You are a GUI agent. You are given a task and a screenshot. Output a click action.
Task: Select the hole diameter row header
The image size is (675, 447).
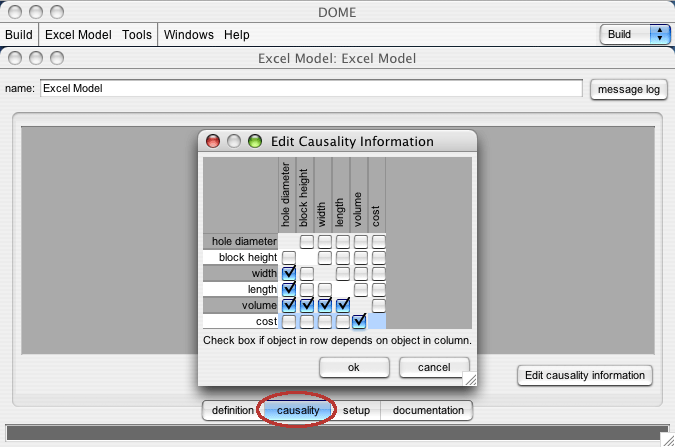241,242
